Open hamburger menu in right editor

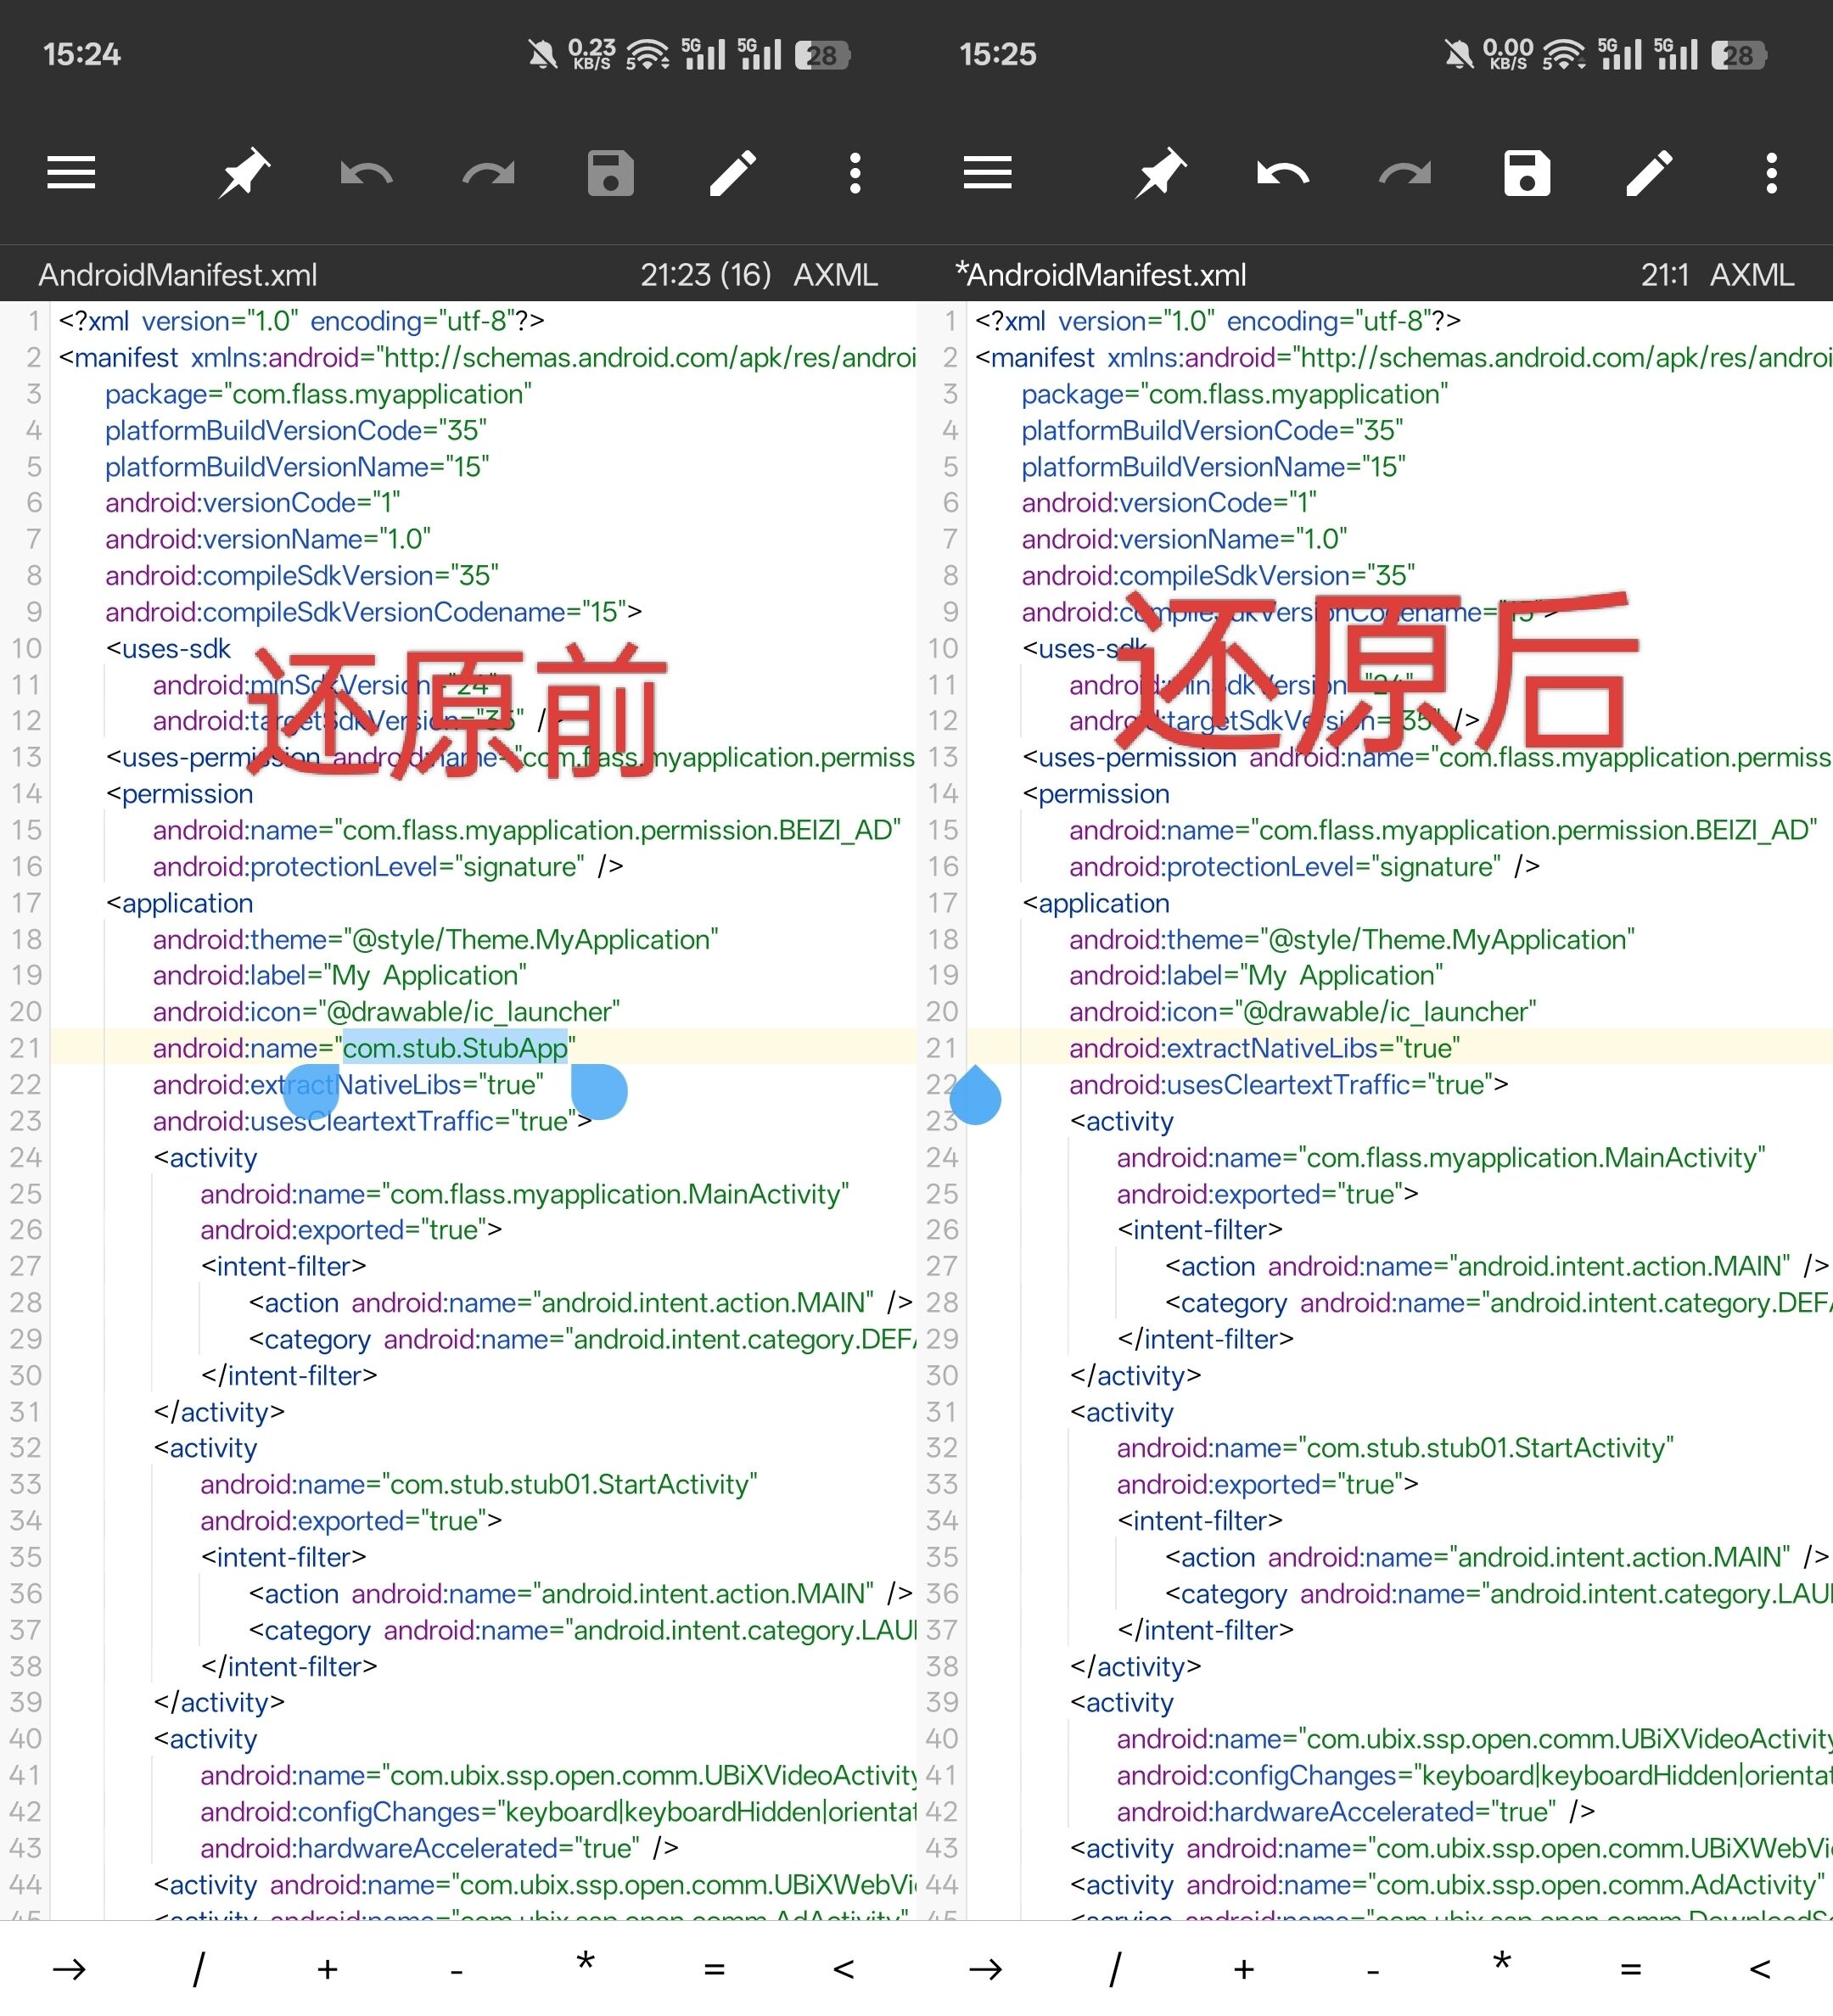(988, 173)
